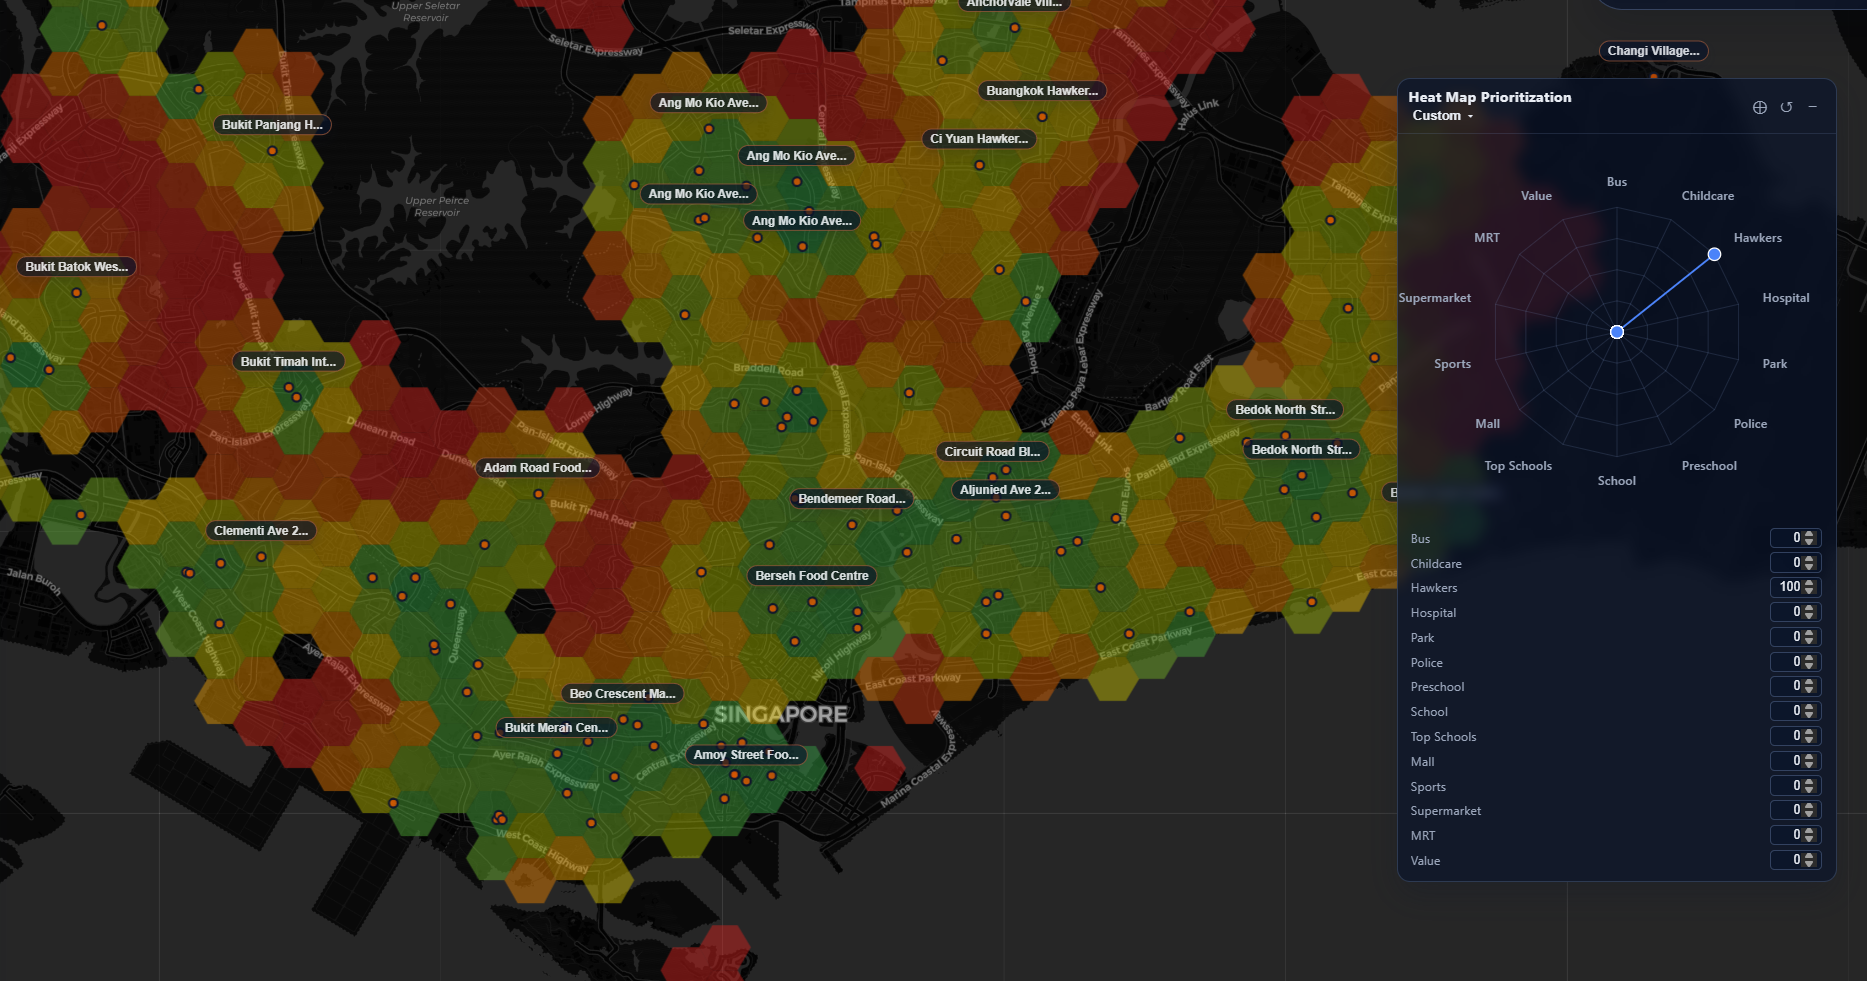Collapse the Heat Map Prioritization panel
The height and width of the screenshot is (981, 1867).
(1812, 107)
